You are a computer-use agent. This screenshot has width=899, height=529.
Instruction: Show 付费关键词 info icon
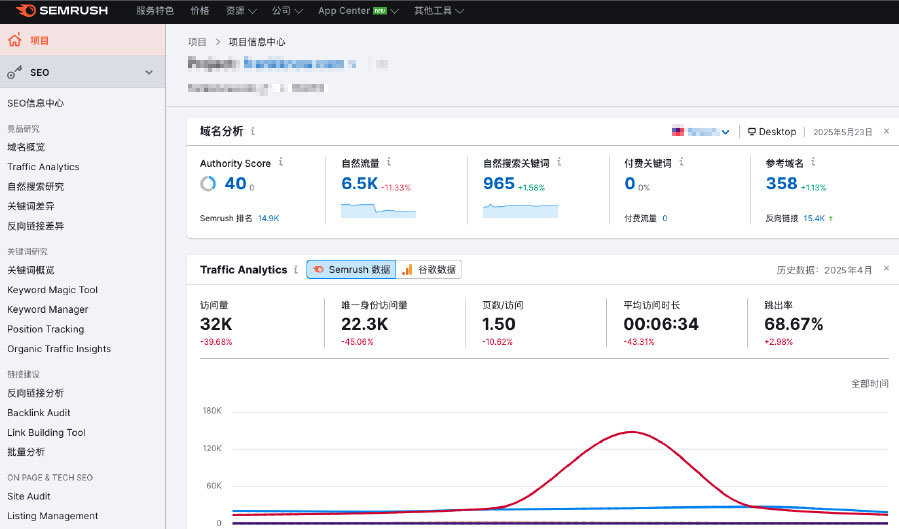(x=681, y=162)
